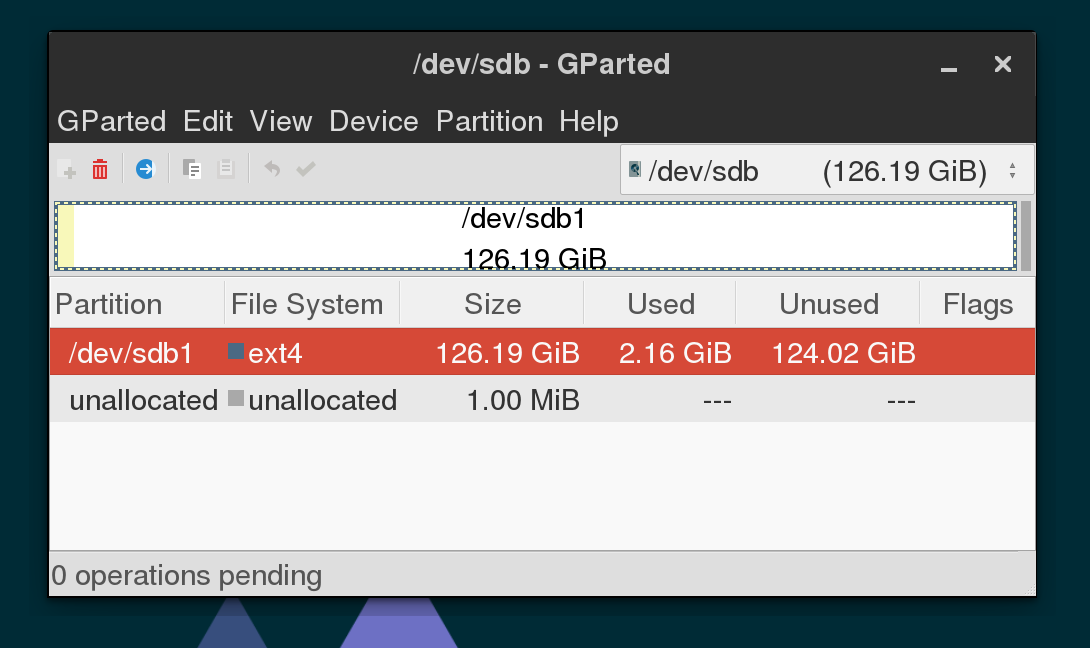The image size is (1090, 648).
Task: Click the Copy partition toolbar icon
Action: coord(191,169)
